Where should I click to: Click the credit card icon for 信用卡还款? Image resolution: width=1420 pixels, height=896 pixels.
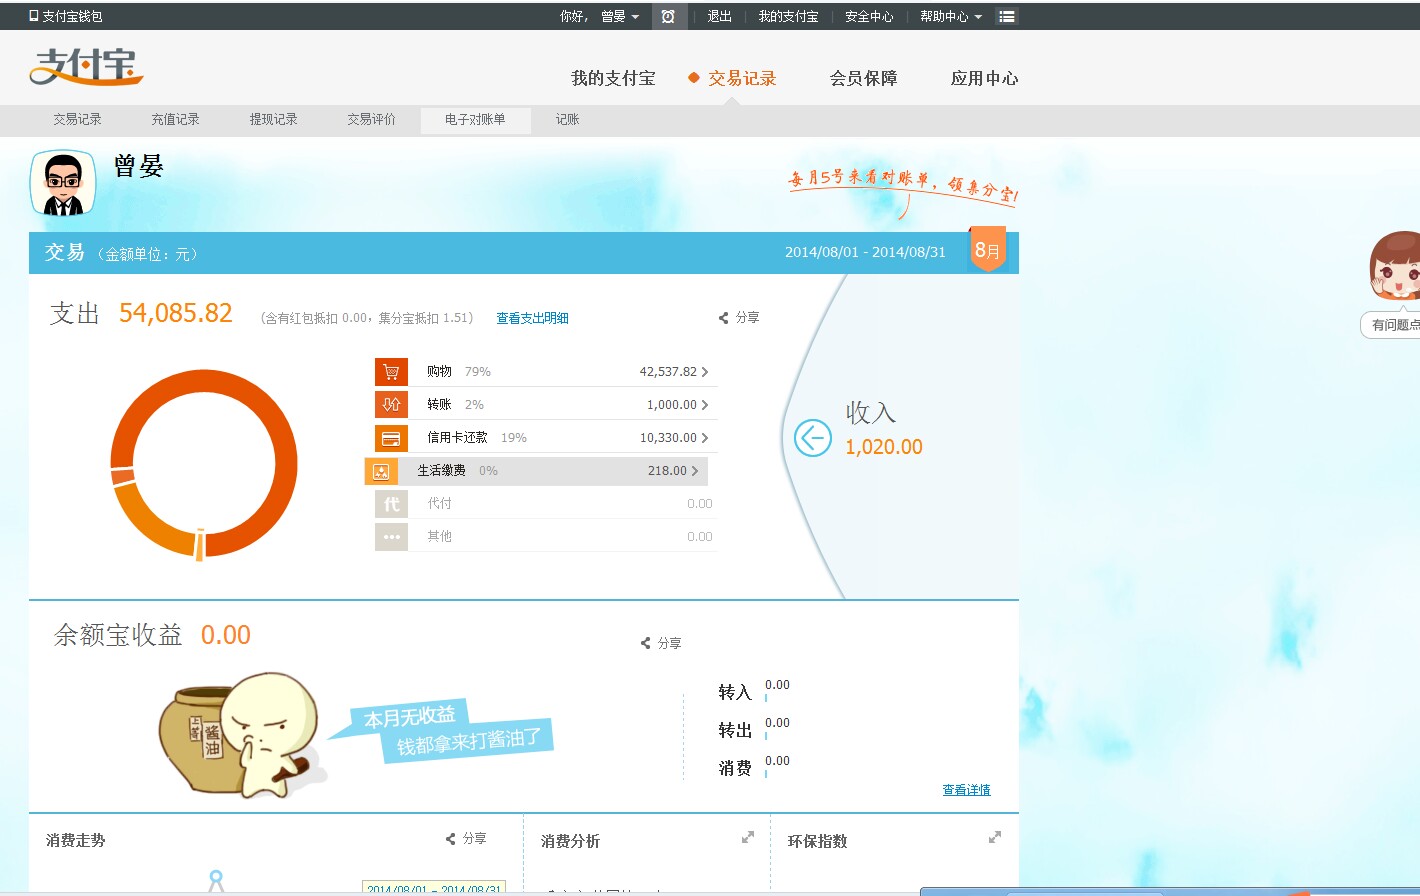pos(391,438)
